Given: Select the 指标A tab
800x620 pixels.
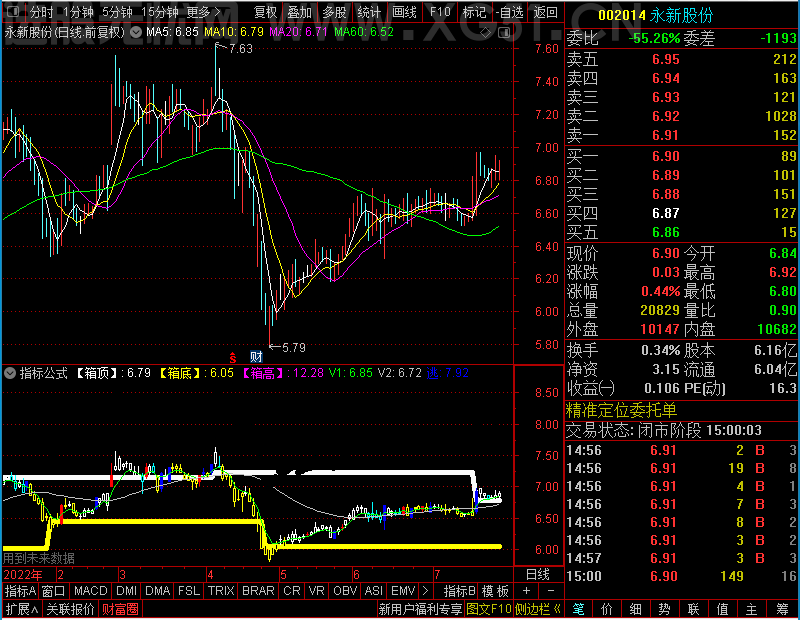Looking at the screenshot, I should [20, 591].
